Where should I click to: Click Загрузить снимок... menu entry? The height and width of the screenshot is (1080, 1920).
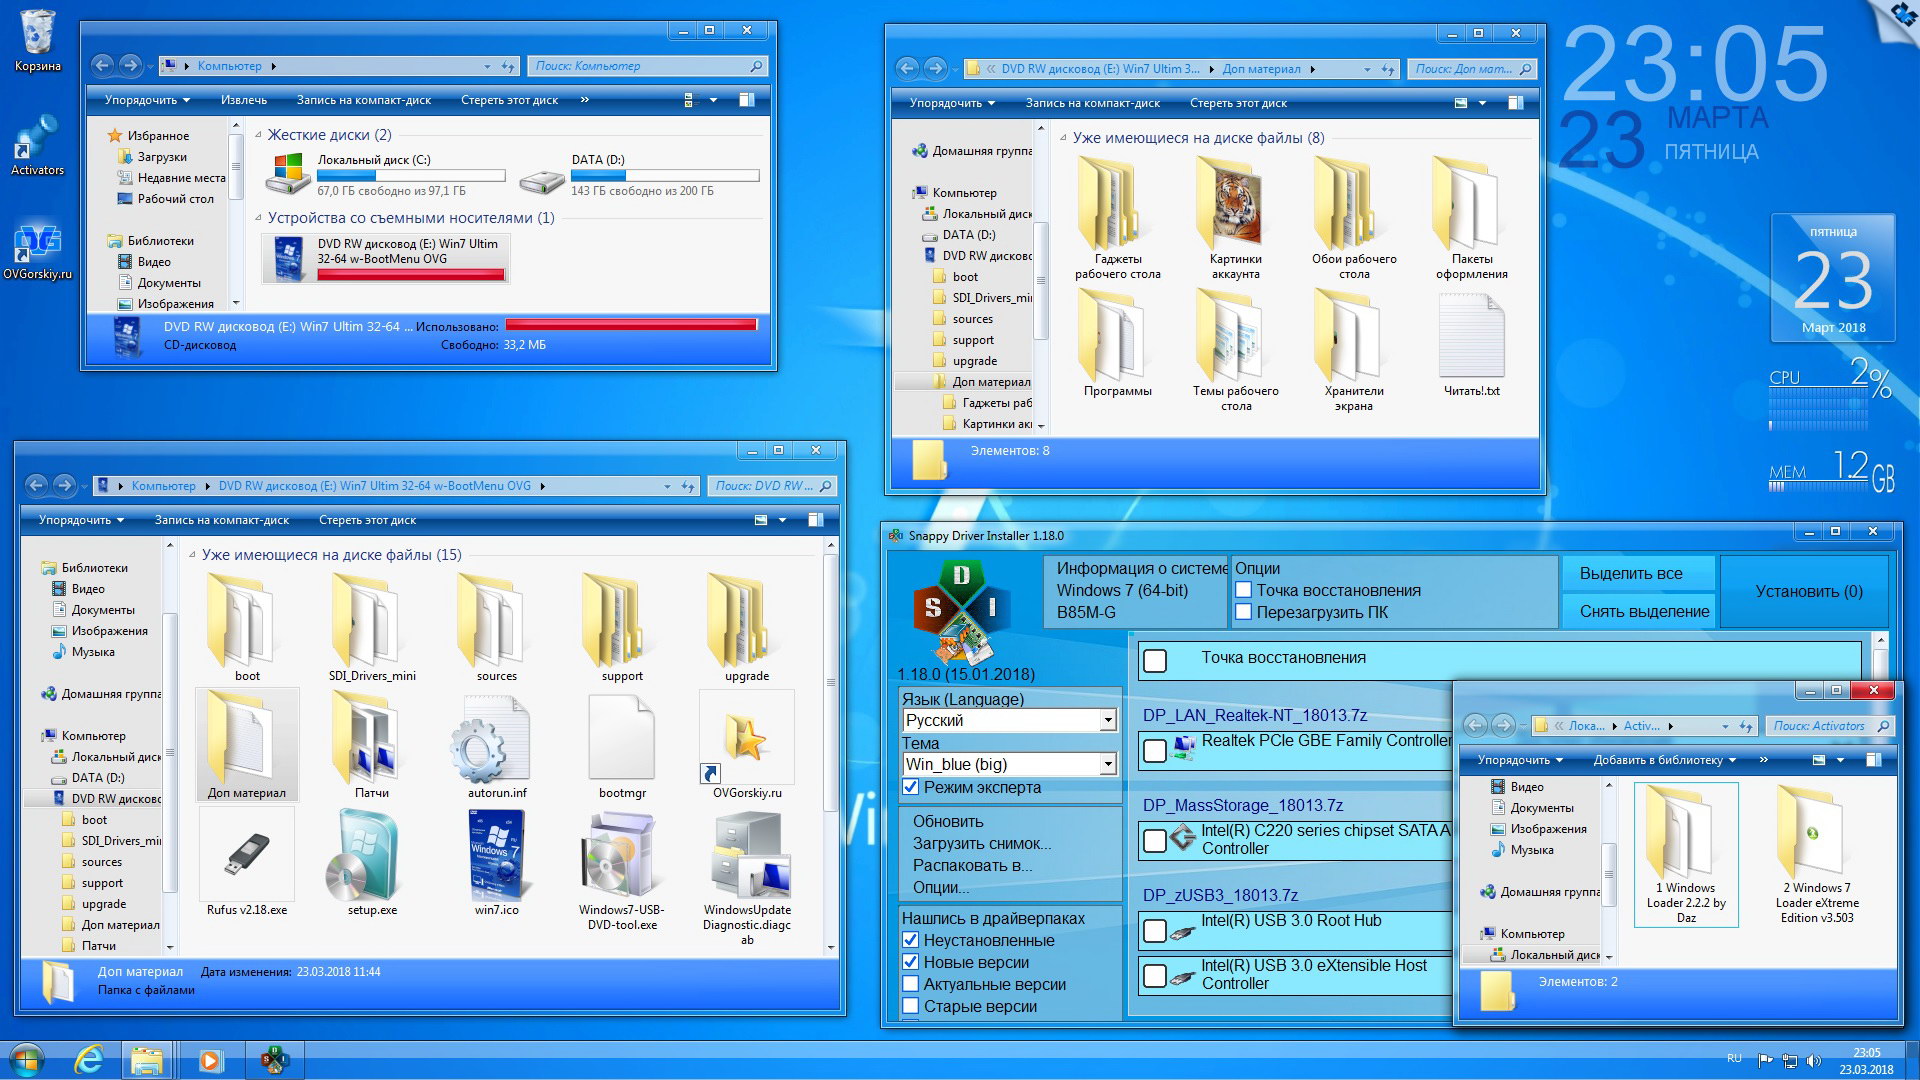click(981, 843)
